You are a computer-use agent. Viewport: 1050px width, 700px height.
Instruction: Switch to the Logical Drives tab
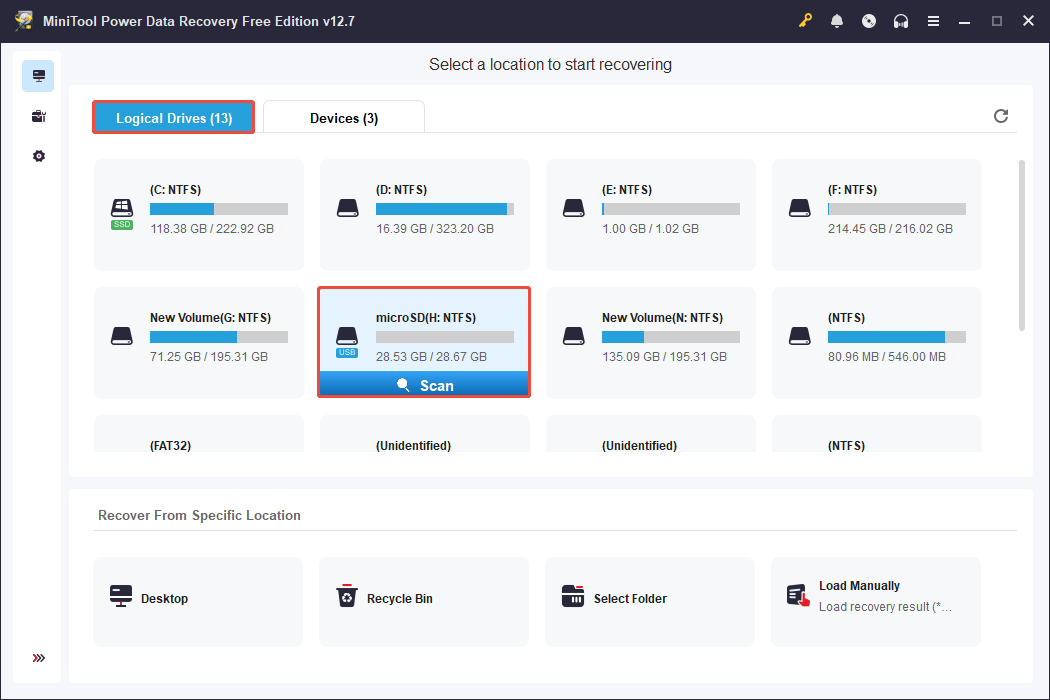(x=173, y=117)
